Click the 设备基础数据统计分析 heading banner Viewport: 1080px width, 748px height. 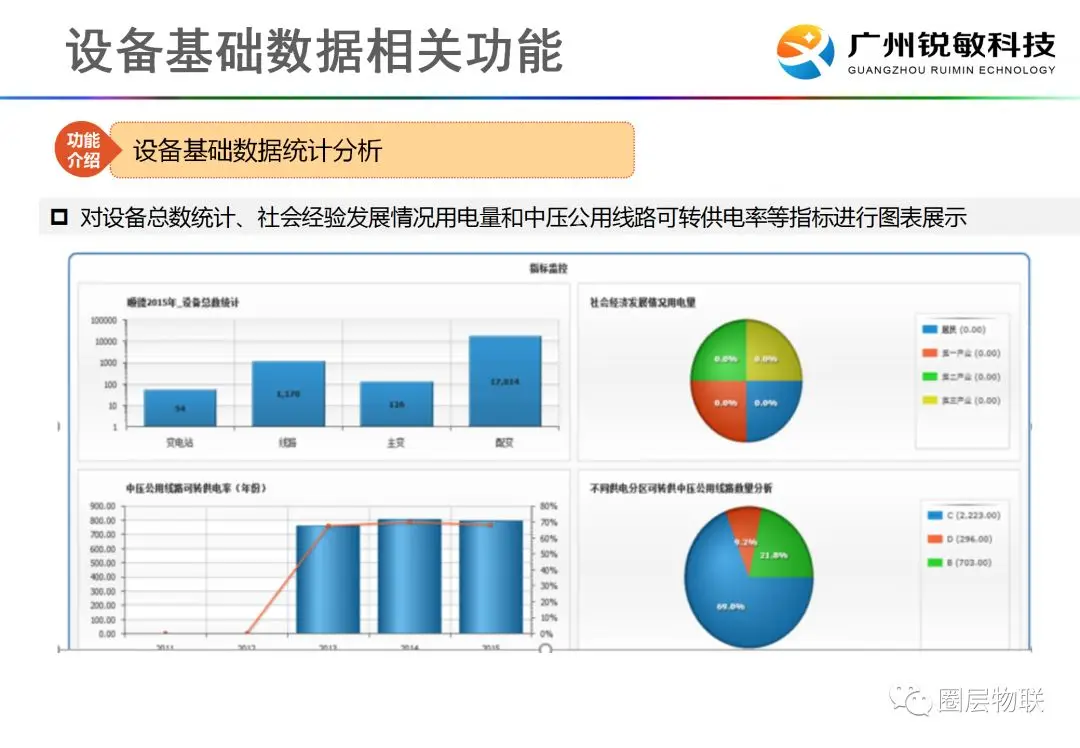372,150
